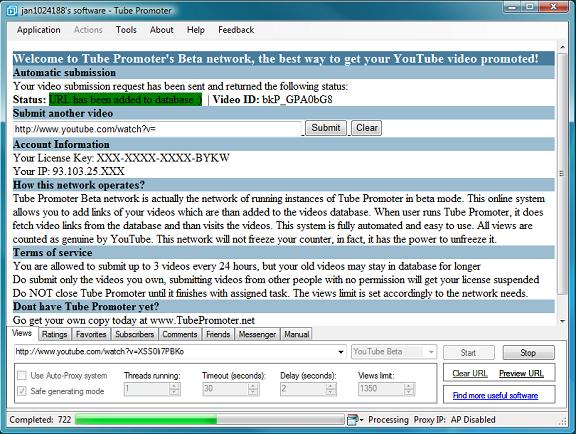576x434 pixels.
Task: Switch to the Messenger tab
Action: point(257,334)
